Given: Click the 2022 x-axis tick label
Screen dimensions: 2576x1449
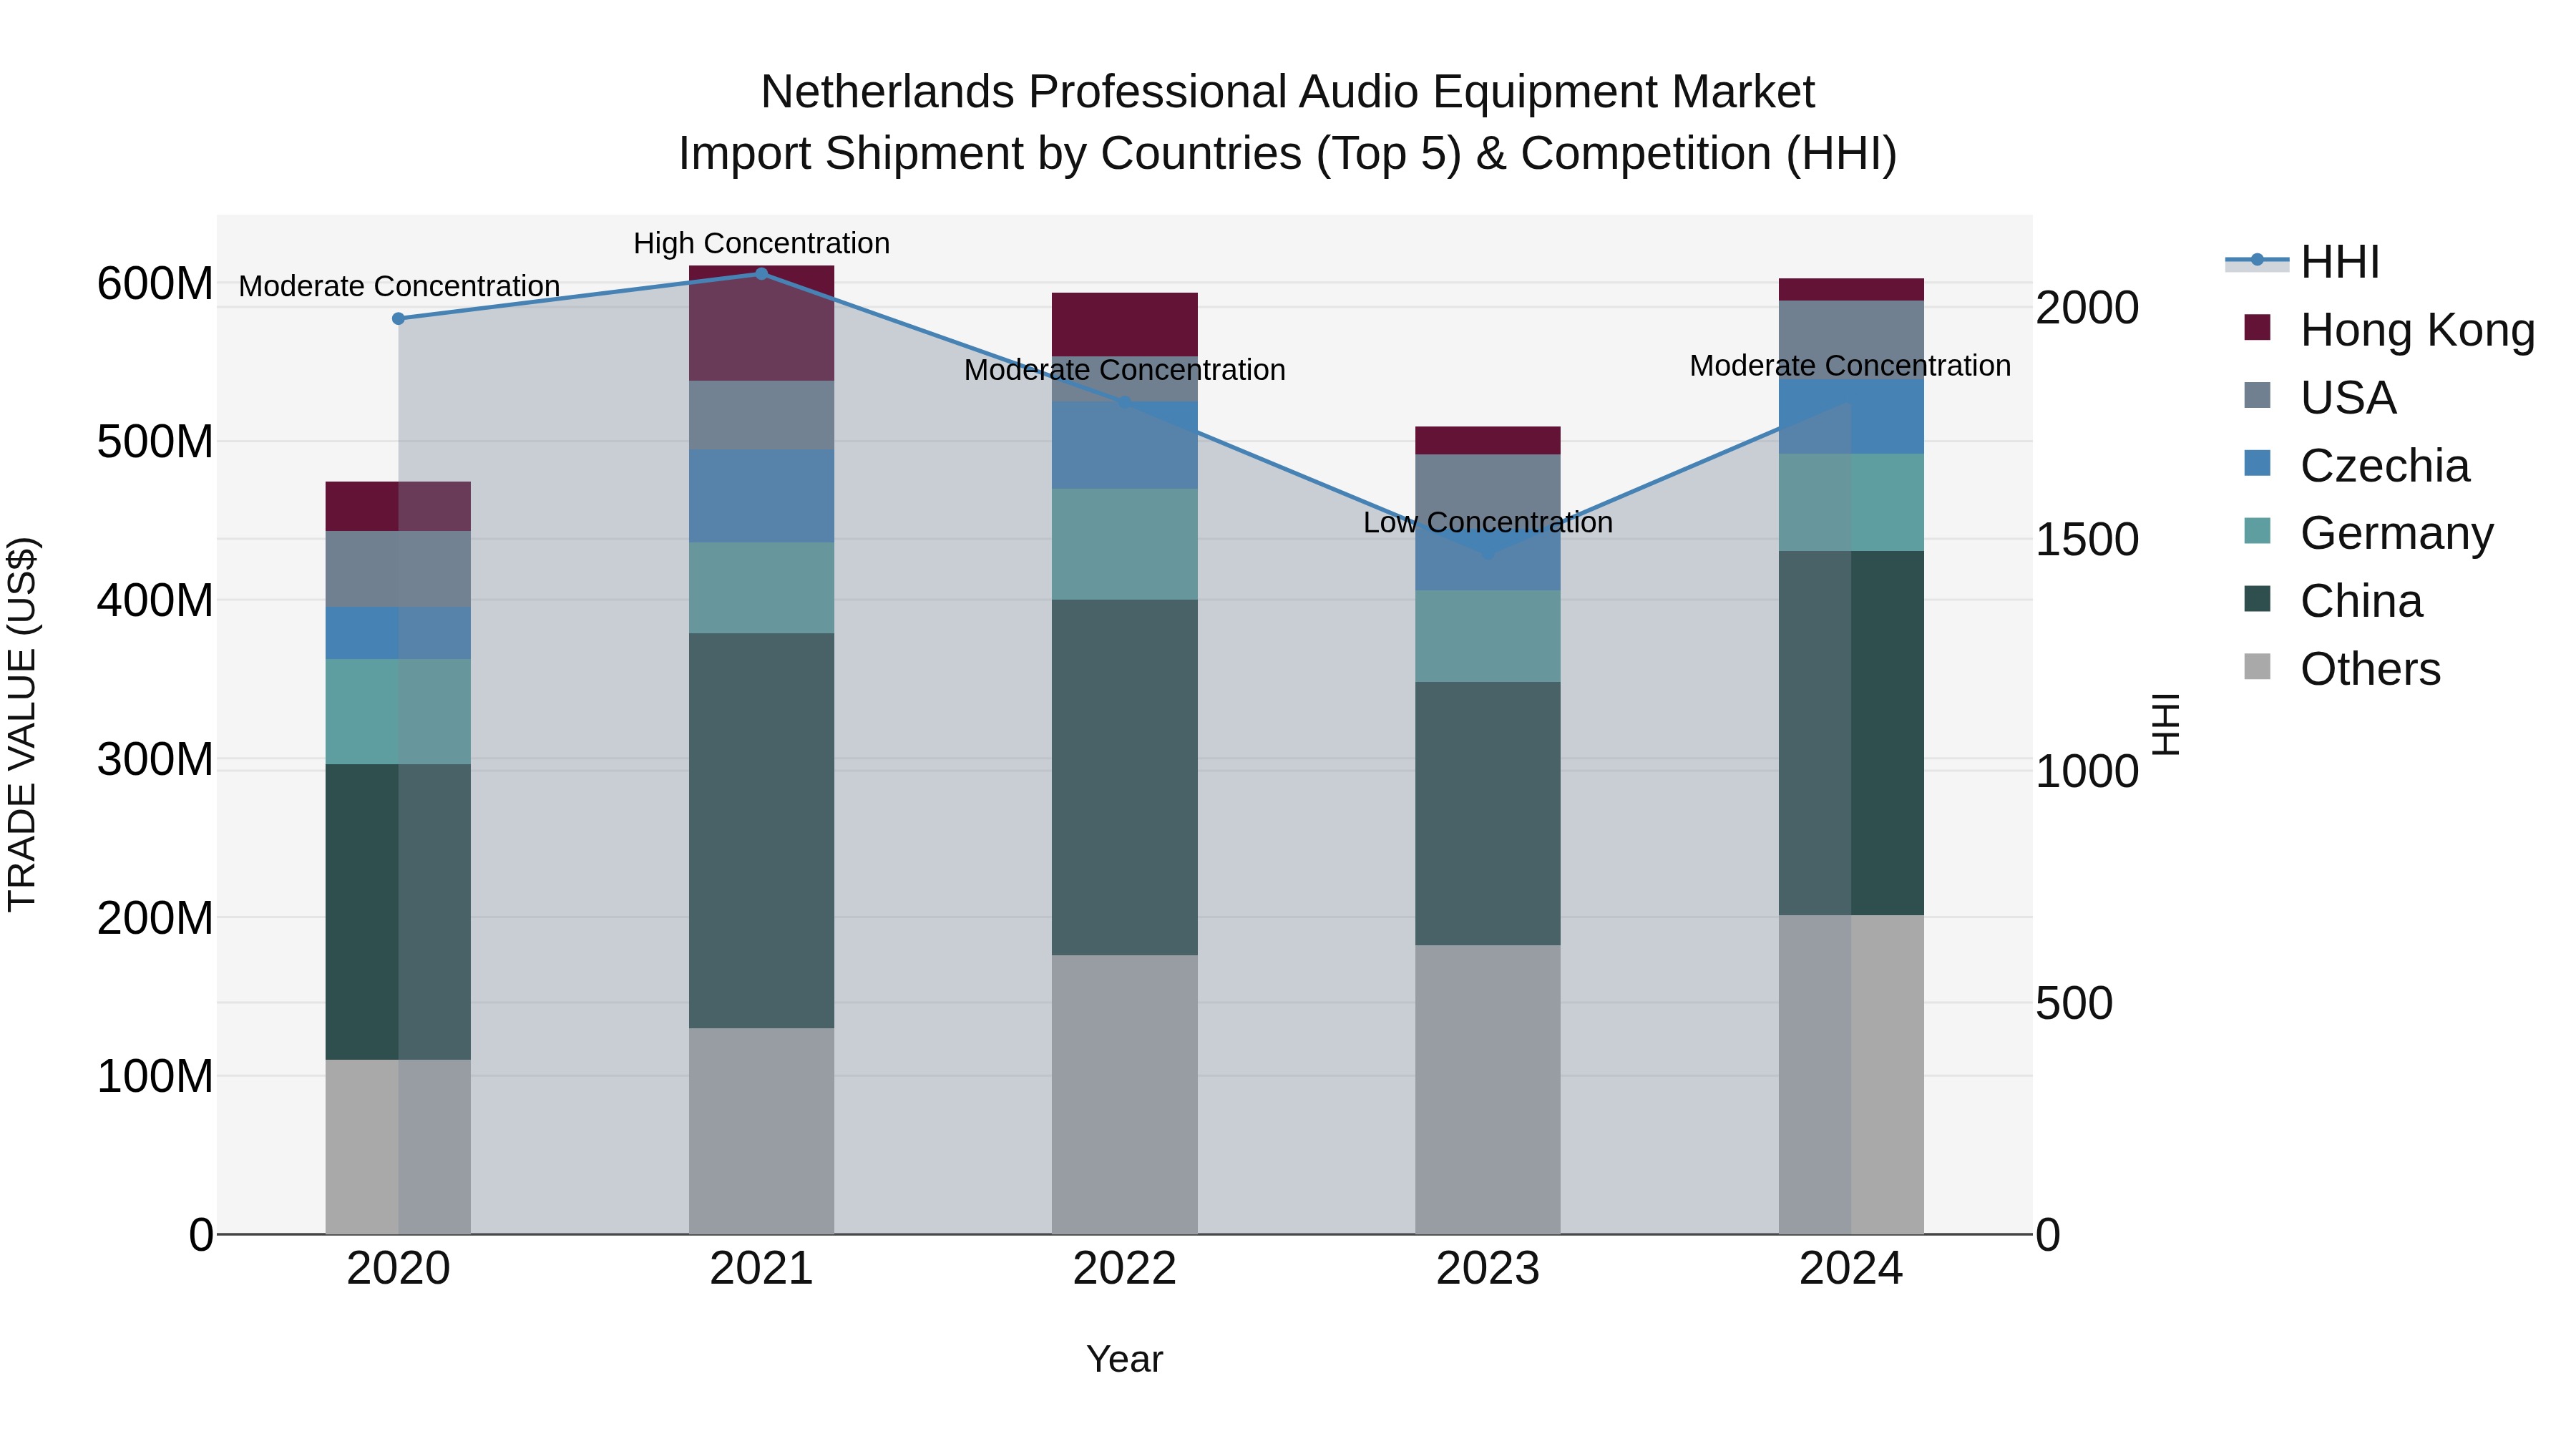Looking at the screenshot, I should 1125,1269.
